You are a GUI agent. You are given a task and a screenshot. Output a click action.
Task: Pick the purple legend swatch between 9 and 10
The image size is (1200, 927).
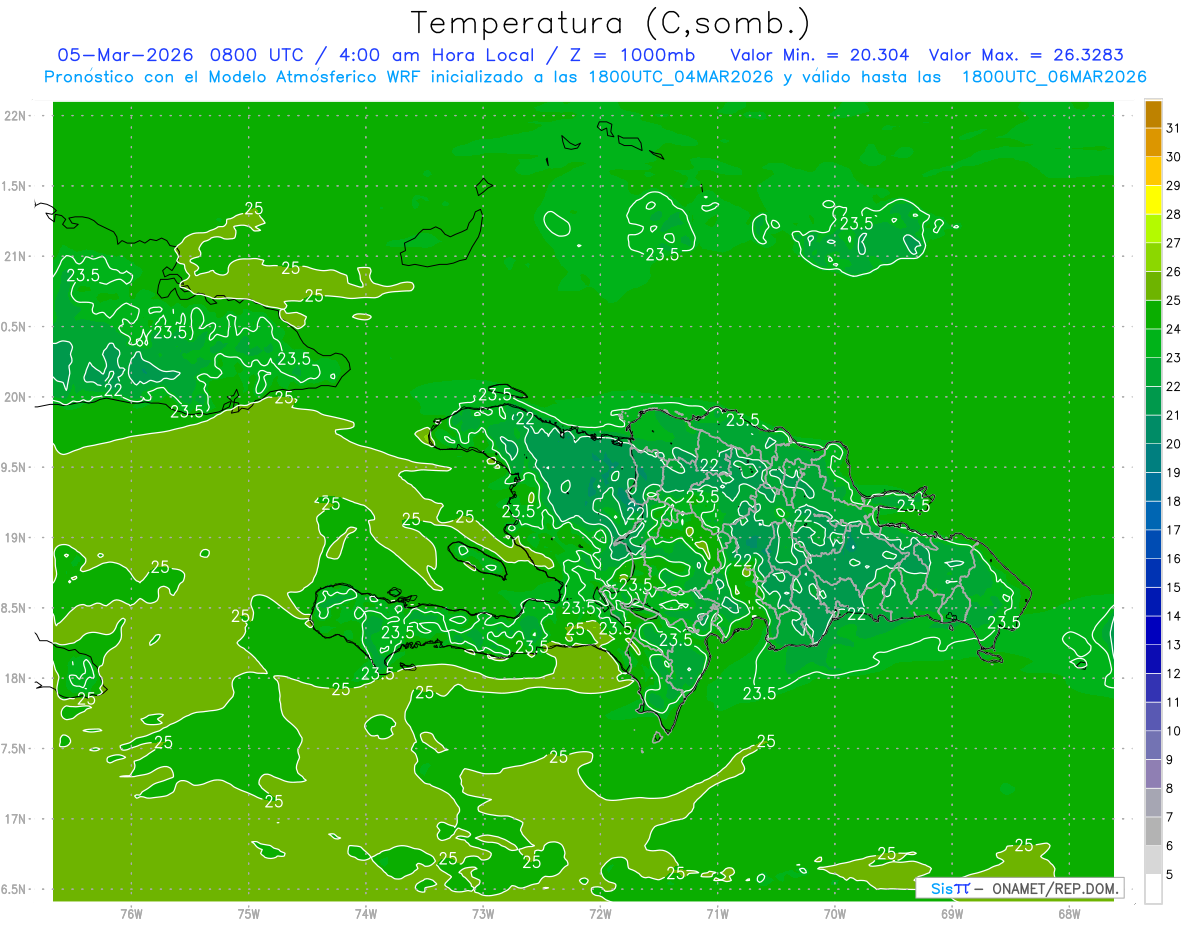(1153, 745)
